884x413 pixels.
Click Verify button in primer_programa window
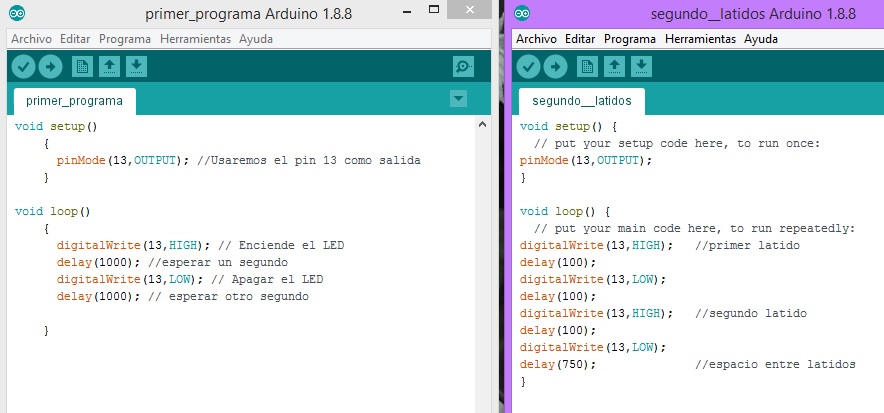[23, 67]
